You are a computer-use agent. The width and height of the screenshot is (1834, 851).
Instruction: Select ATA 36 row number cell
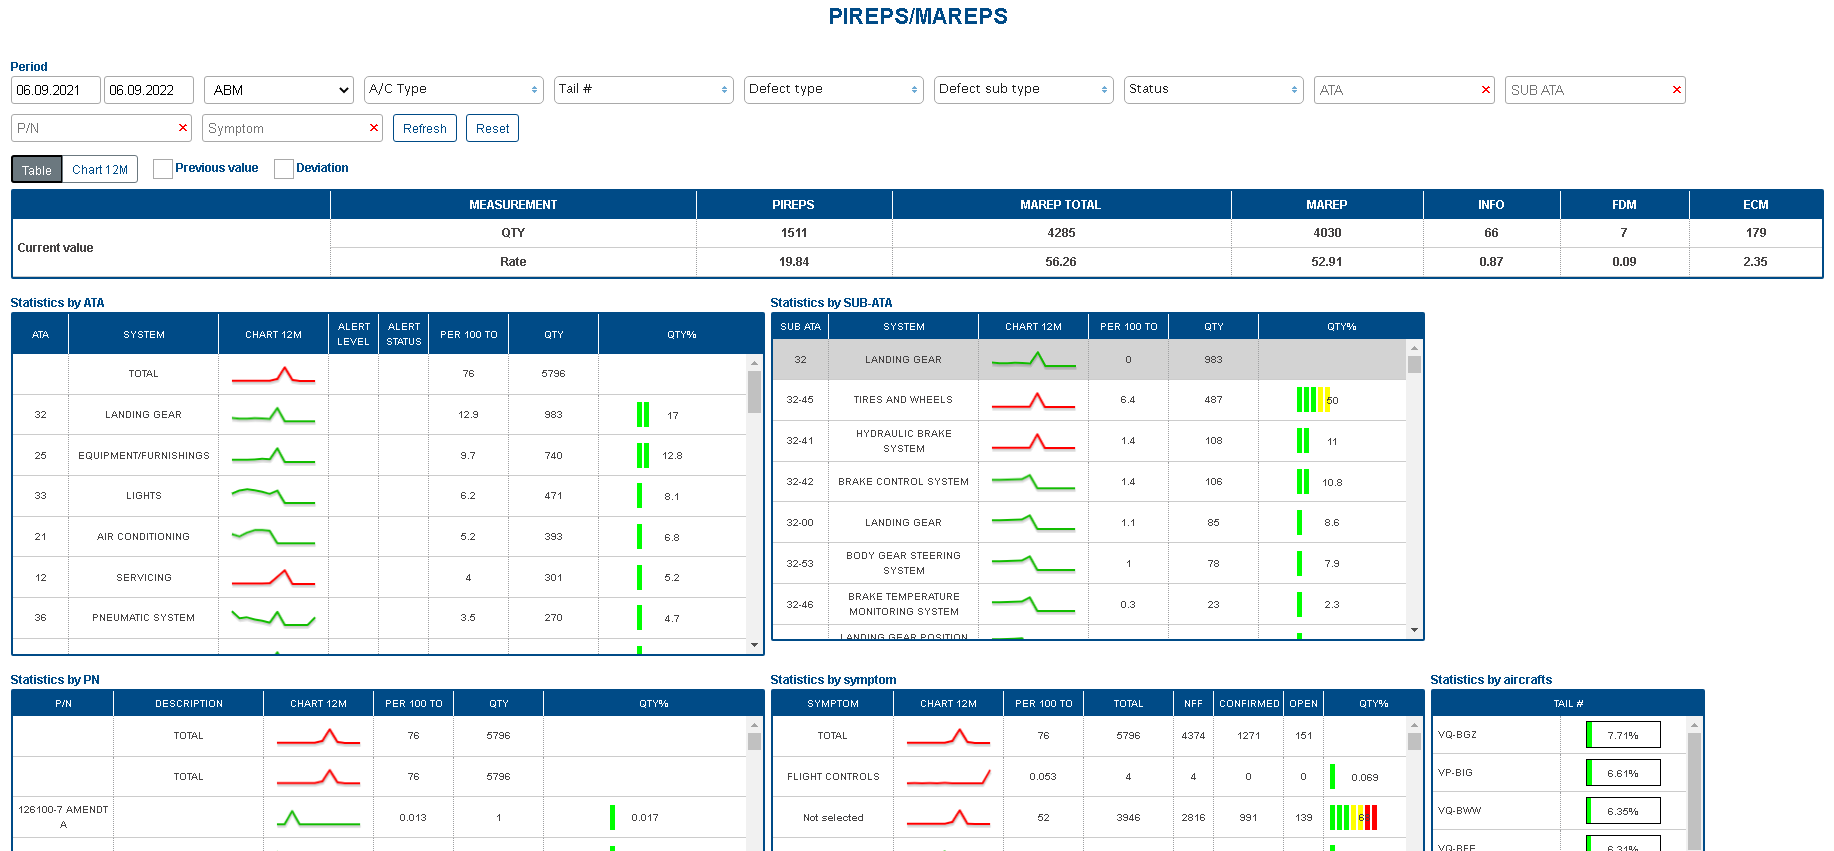coord(40,618)
